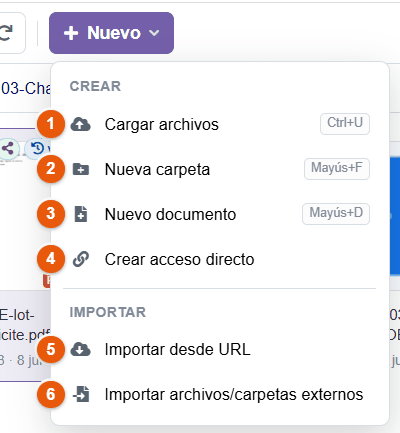Viewport: 400px width, 433px height.
Task: Click the Ctrl+U shortcut badge
Action: (x=345, y=124)
